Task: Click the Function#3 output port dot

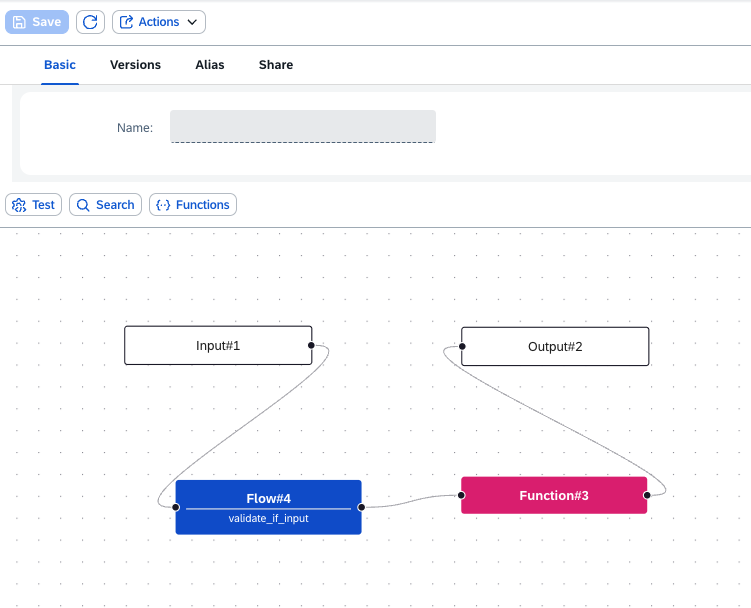Action: [647, 495]
